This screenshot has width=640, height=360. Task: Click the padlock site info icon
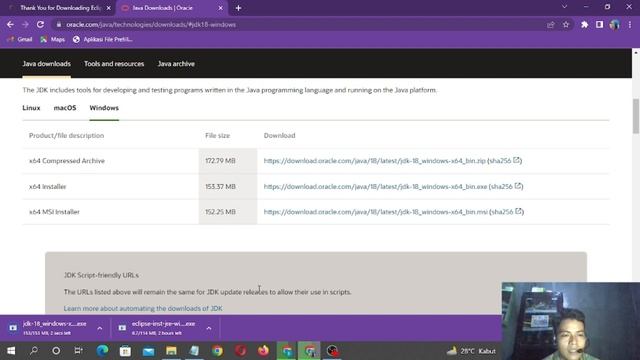click(x=59, y=24)
